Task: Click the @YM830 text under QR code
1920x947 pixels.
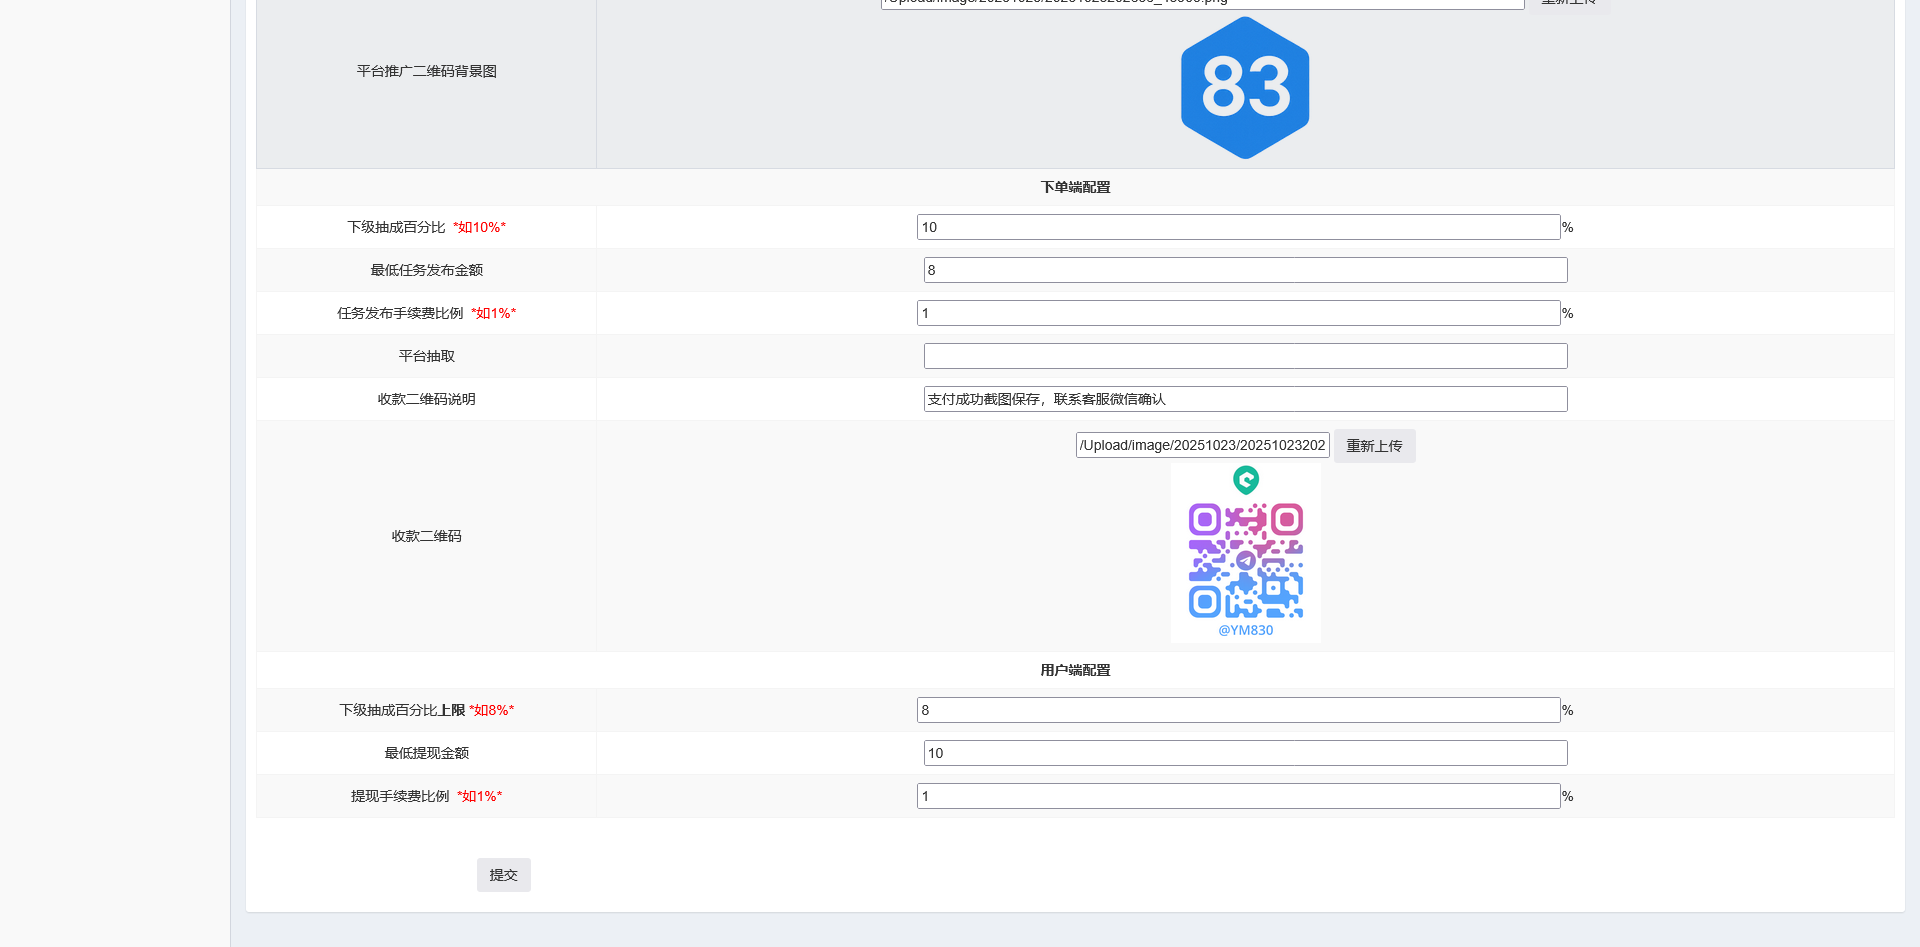Action: (x=1245, y=630)
